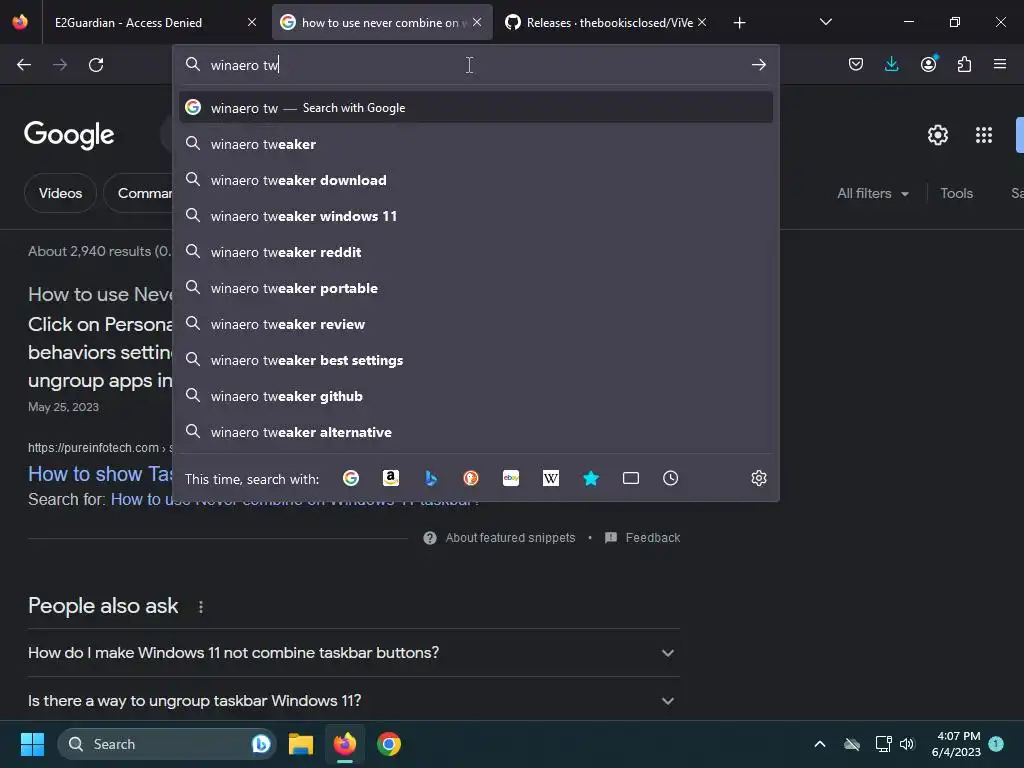Open the volume tray icon
Image resolution: width=1024 pixels, height=768 pixels.
(907, 744)
